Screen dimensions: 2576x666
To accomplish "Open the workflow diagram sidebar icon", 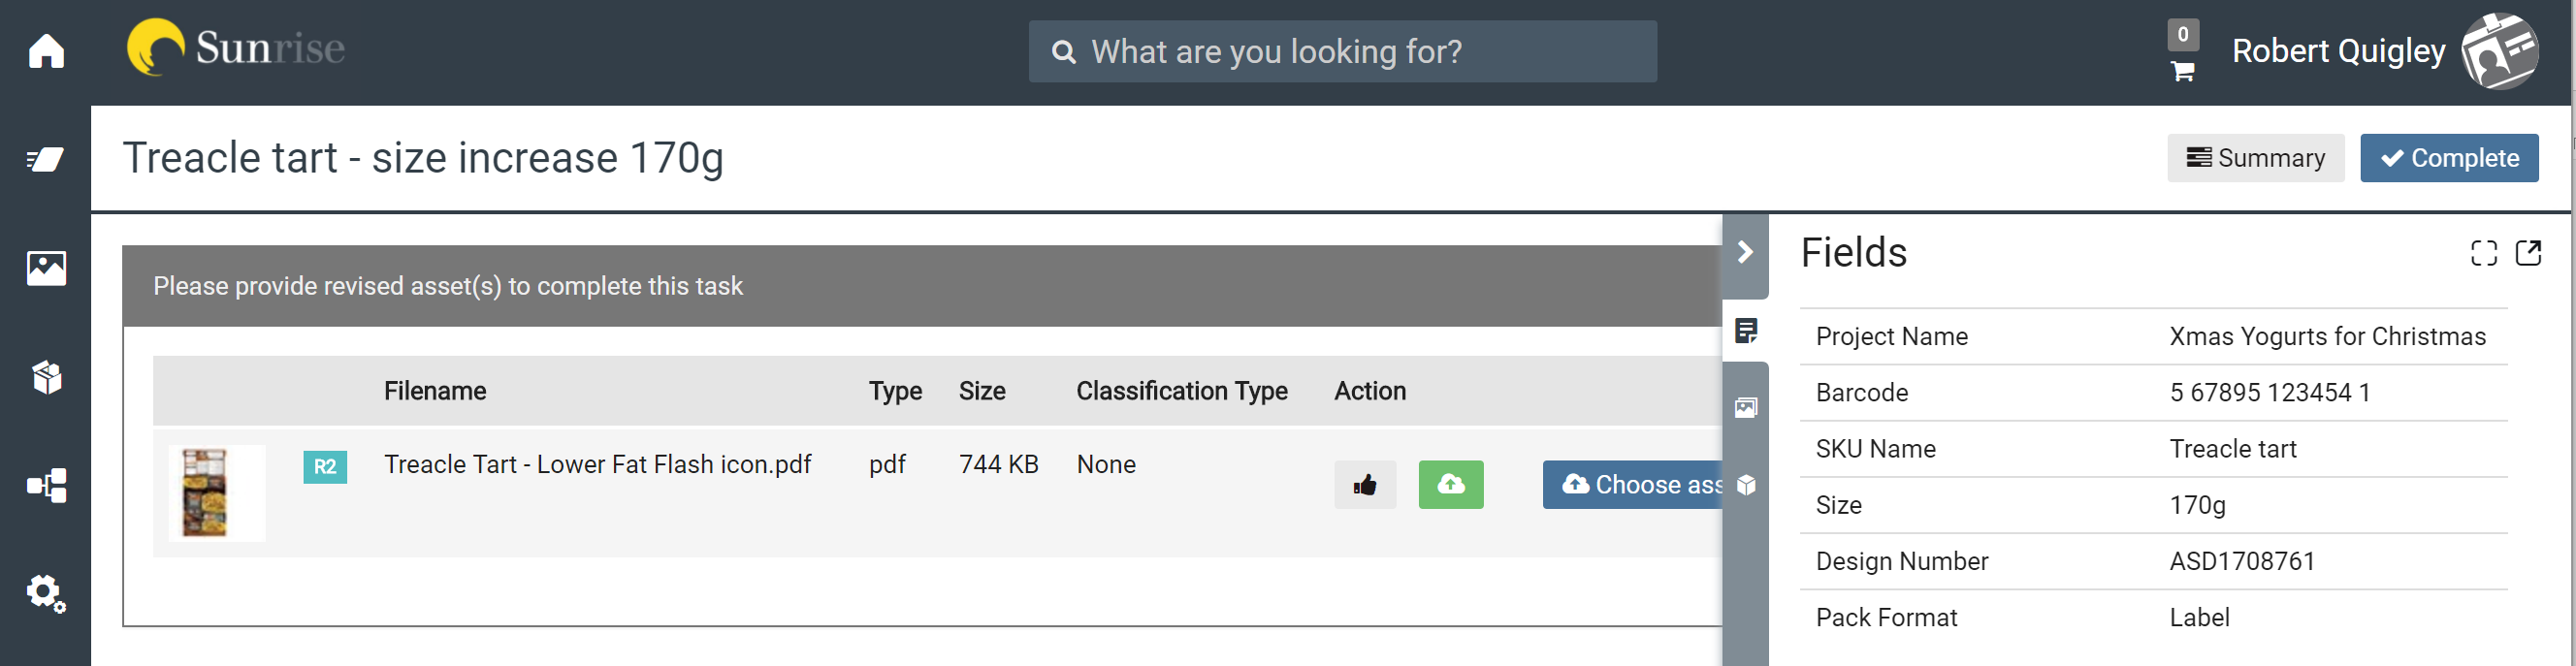I will [46, 486].
